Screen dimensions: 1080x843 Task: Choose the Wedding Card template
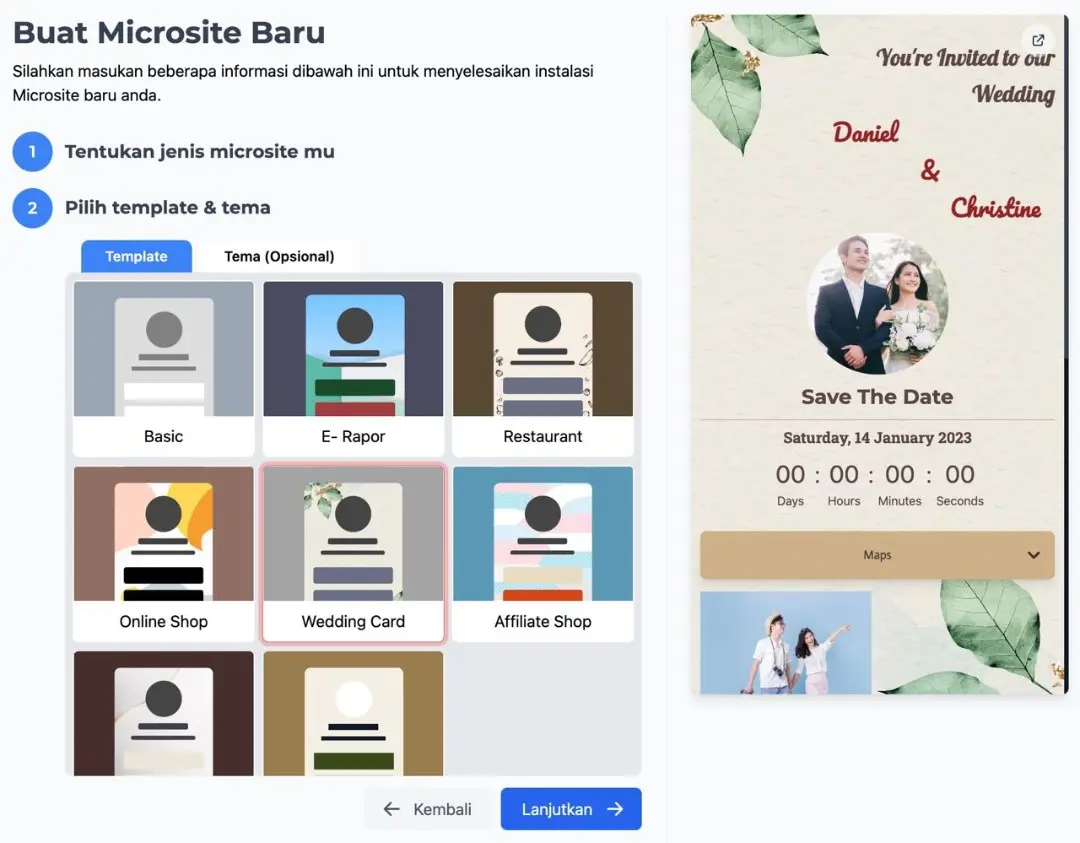[353, 553]
